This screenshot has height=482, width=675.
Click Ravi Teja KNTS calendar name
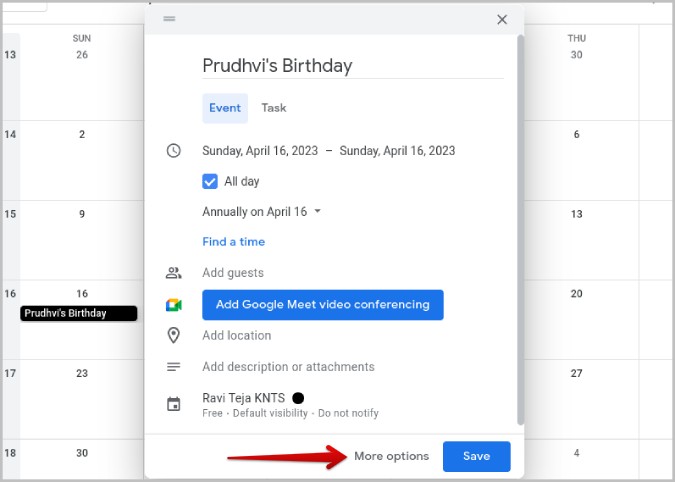point(244,398)
